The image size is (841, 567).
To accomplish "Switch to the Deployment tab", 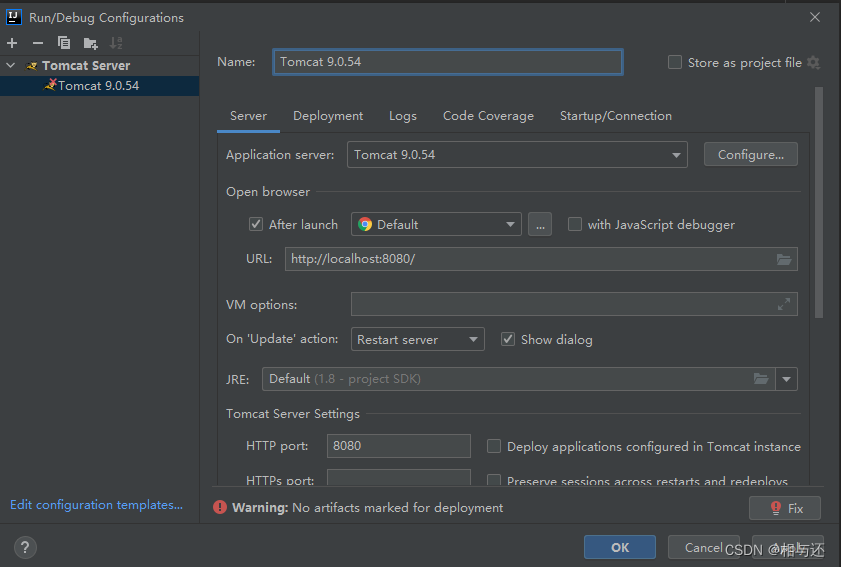I will [x=328, y=116].
